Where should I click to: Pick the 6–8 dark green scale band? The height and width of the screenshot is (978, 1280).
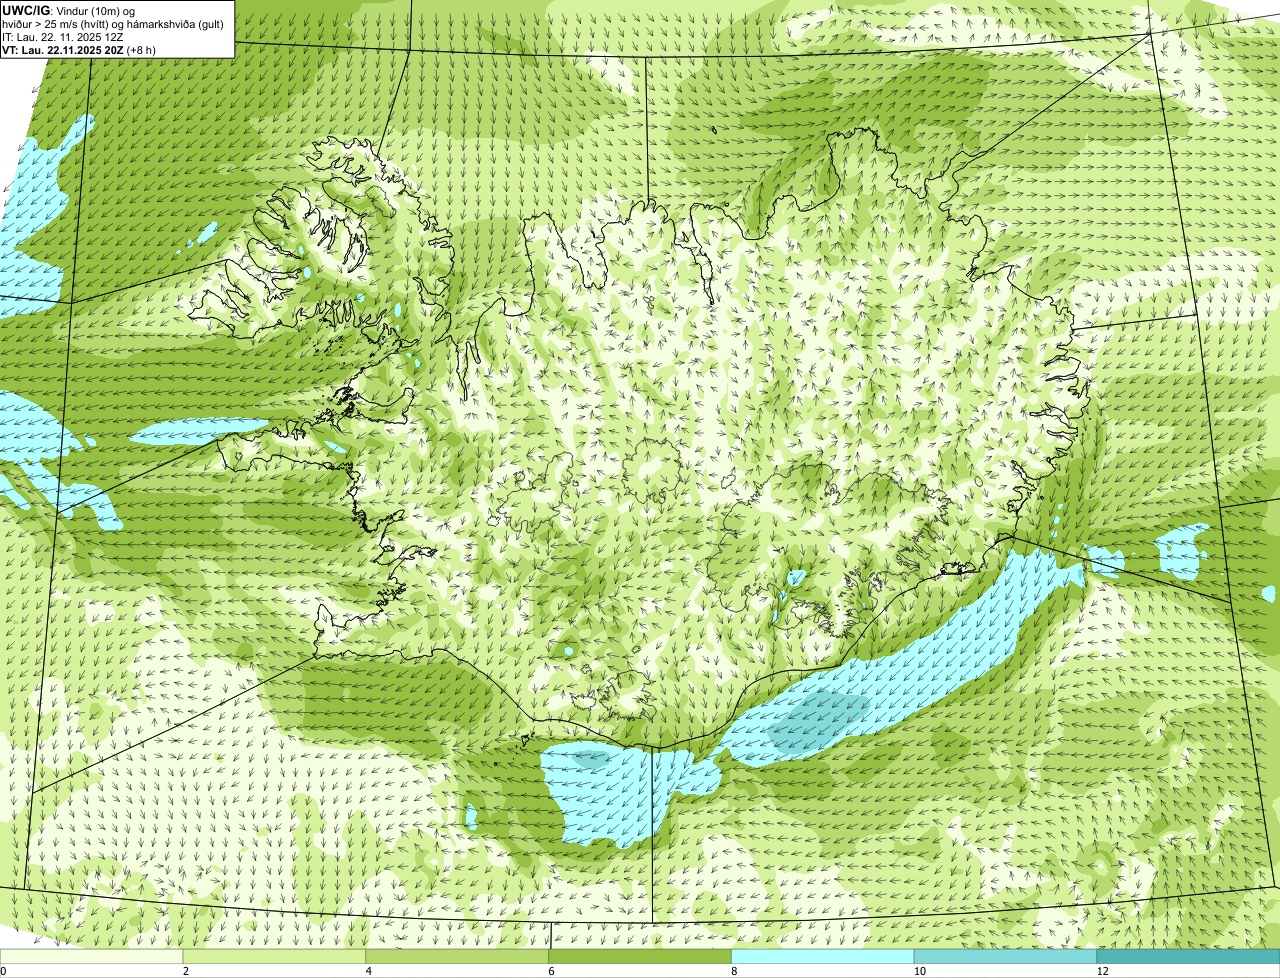(x=640, y=956)
